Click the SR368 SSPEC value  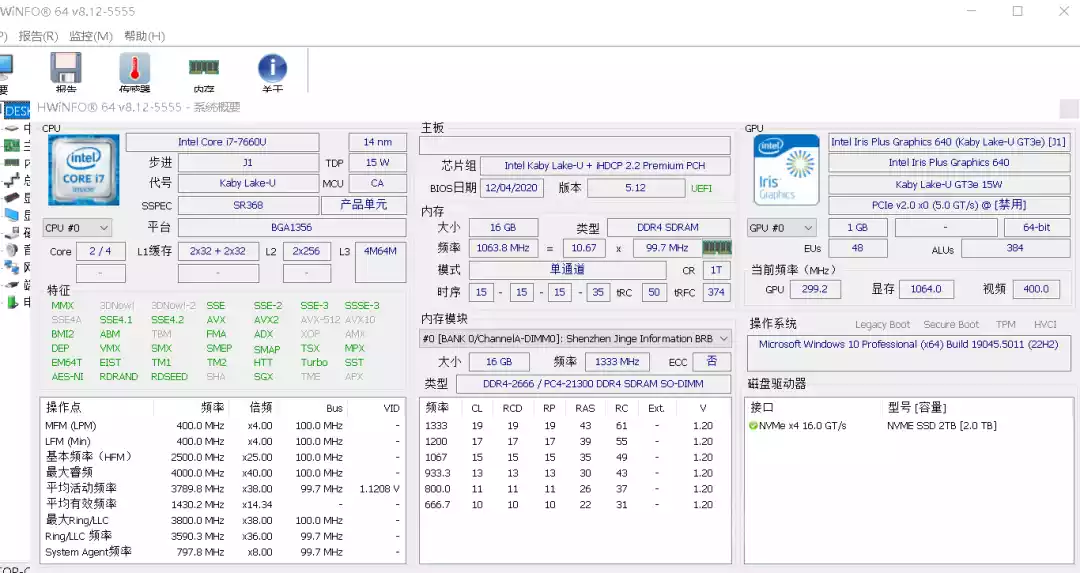tap(248, 205)
